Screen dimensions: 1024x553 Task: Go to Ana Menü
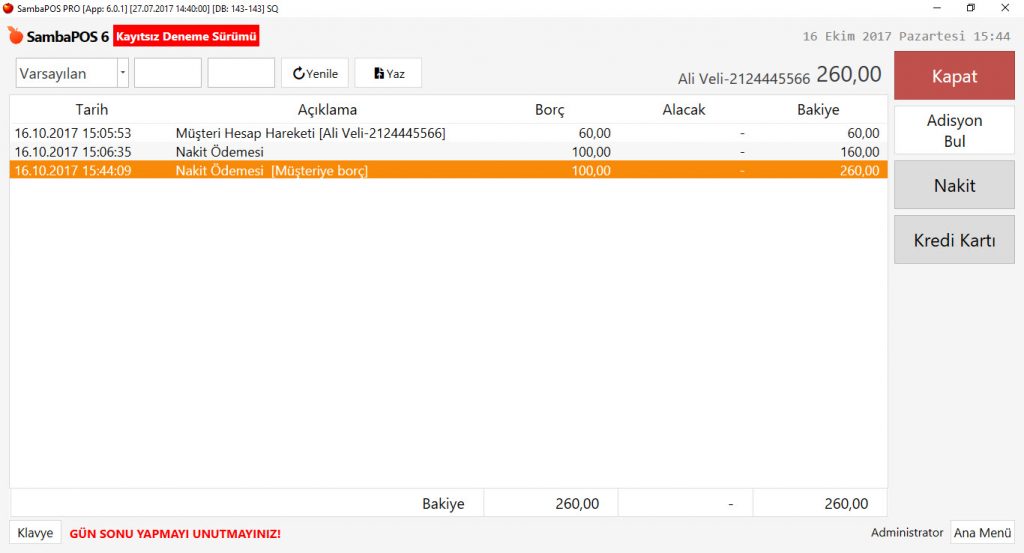point(981,533)
